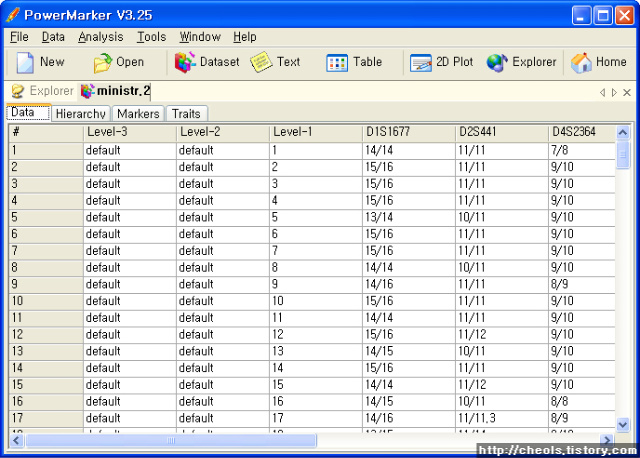Select Level-3 default cell in row 3

[x=130, y=184]
